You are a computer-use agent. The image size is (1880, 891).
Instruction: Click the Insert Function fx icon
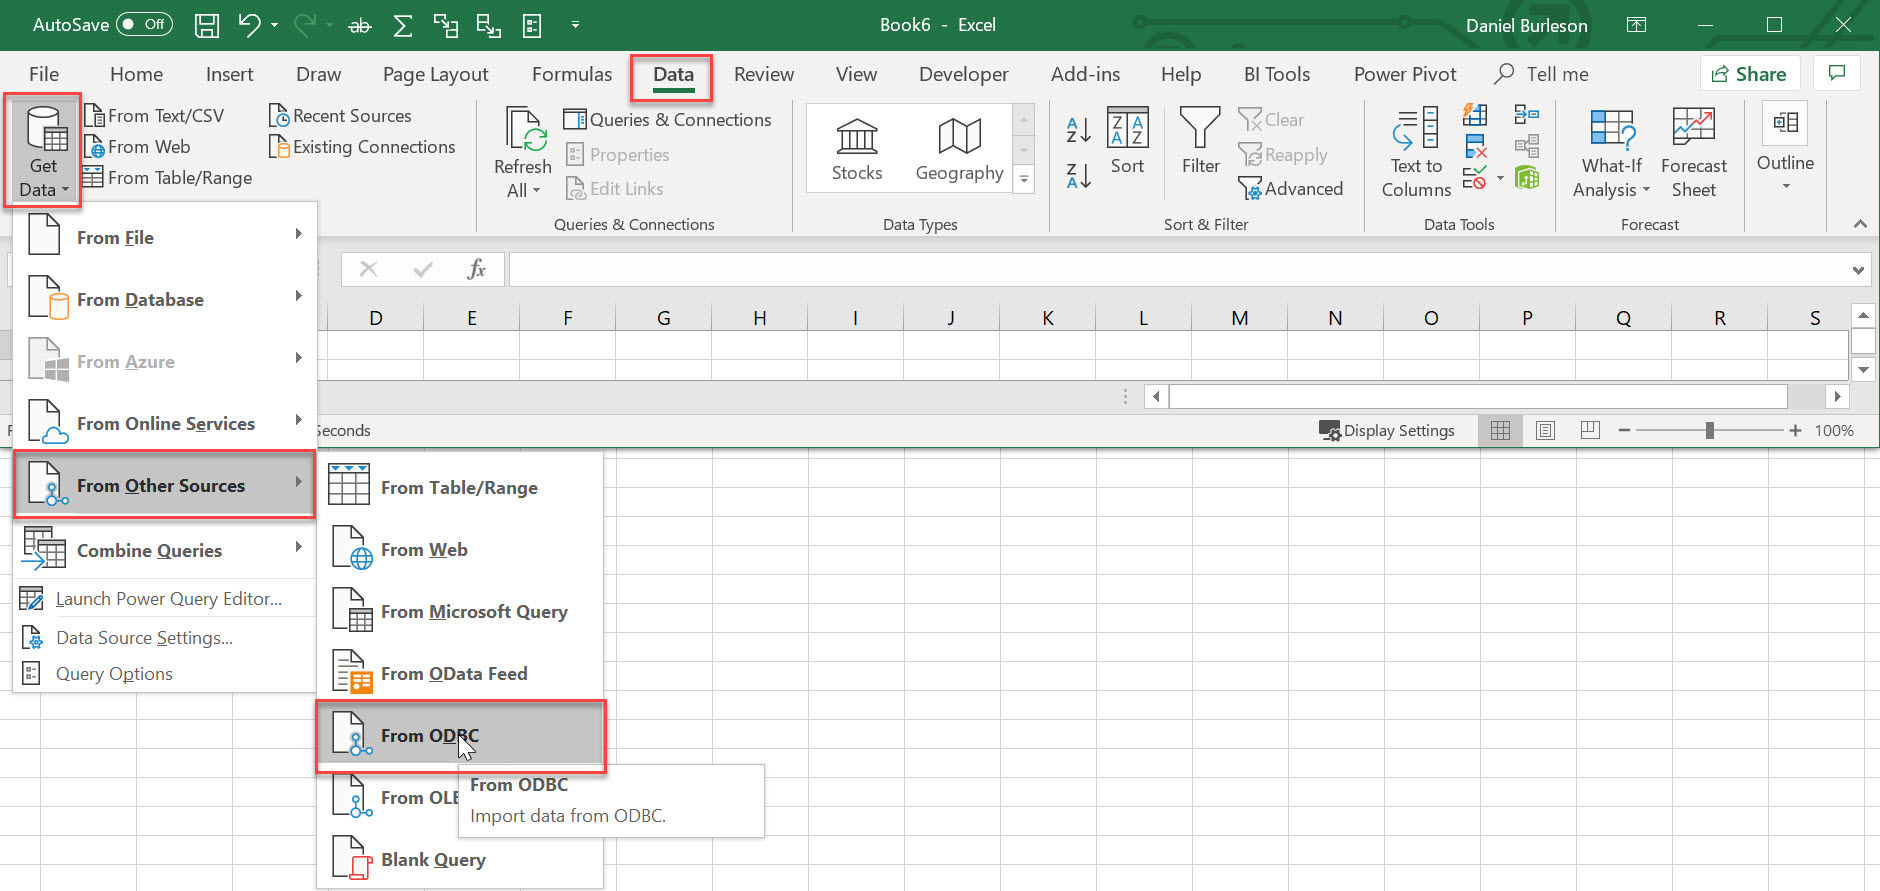tap(477, 269)
